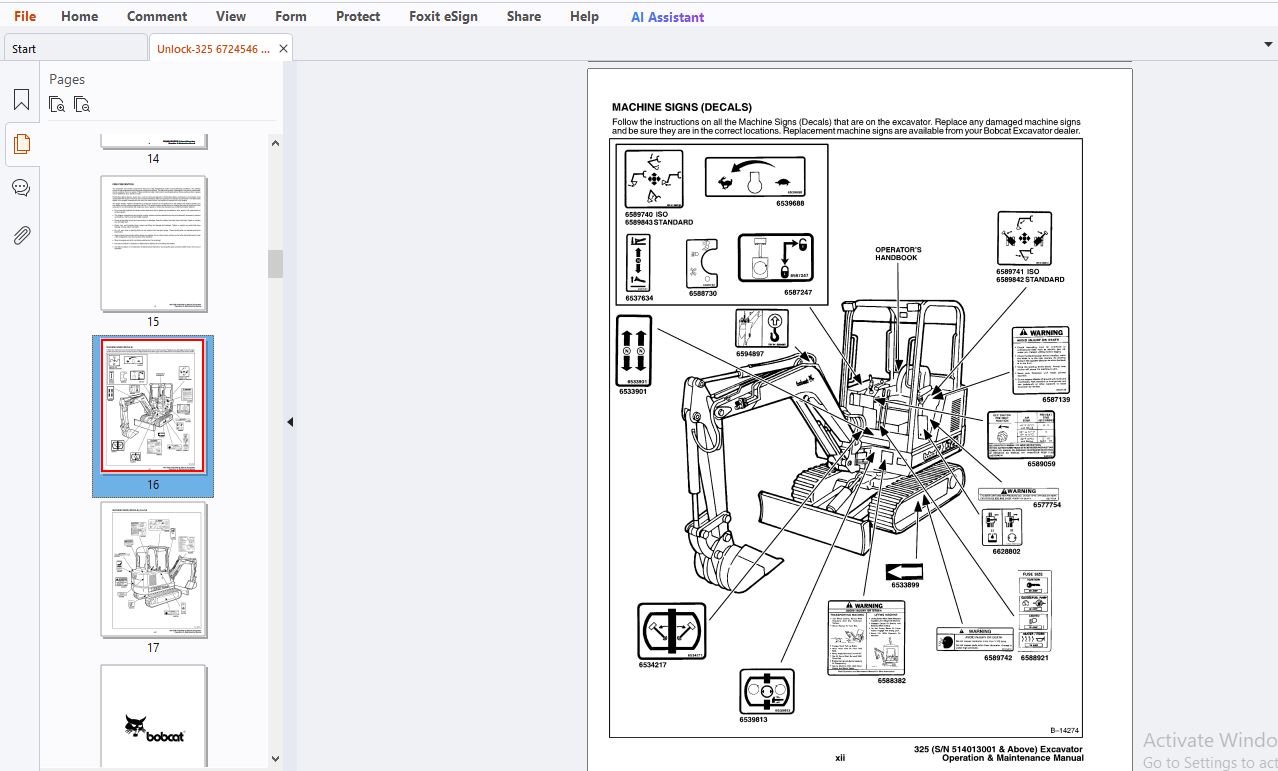Open the Comment ribbon tab

point(157,16)
